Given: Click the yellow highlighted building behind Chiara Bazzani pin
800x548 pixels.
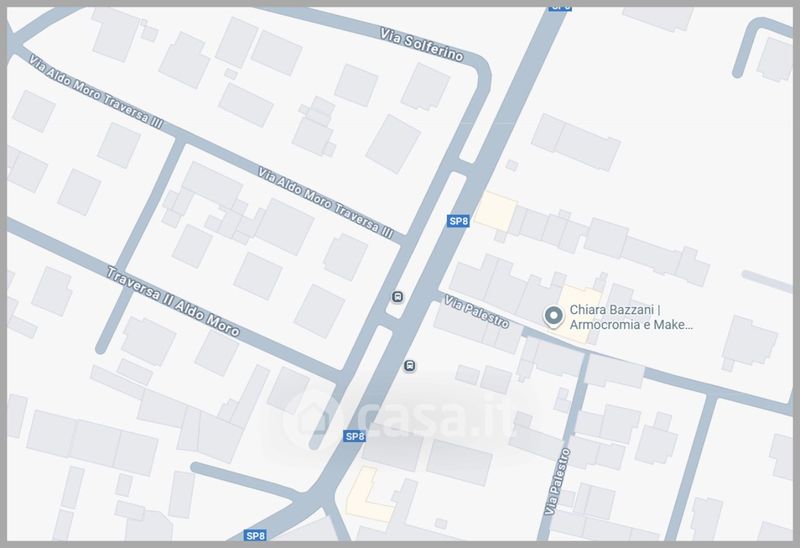Looking at the screenshot, I should tap(578, 312).
